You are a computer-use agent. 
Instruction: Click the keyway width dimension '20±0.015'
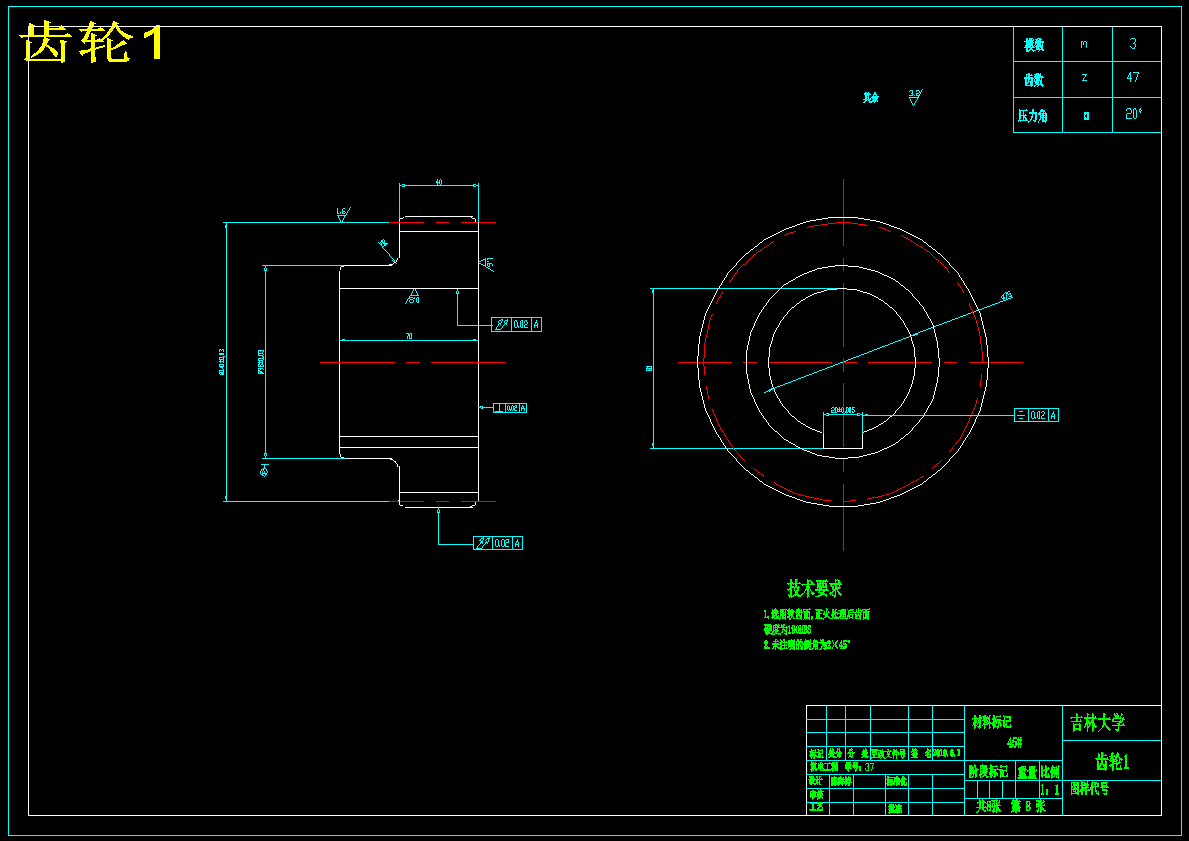coord(842,410)
